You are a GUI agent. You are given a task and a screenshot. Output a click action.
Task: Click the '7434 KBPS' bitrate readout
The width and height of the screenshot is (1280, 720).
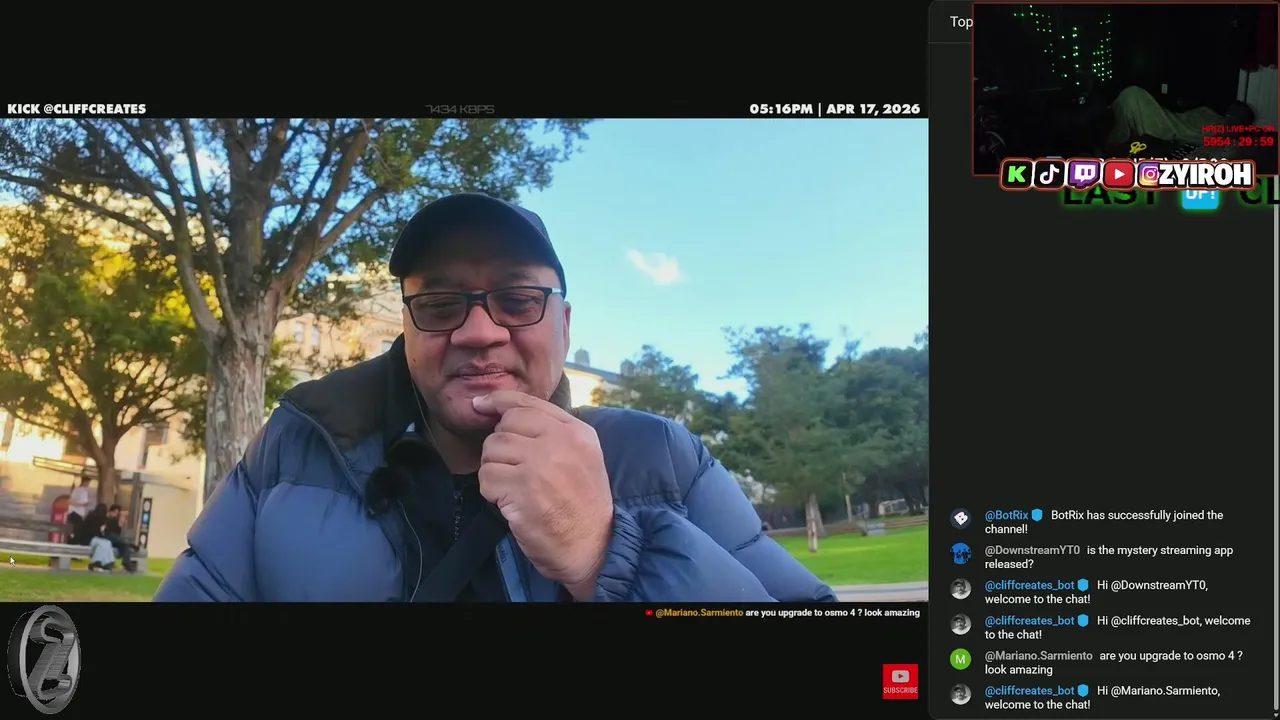tap(460, 109)
